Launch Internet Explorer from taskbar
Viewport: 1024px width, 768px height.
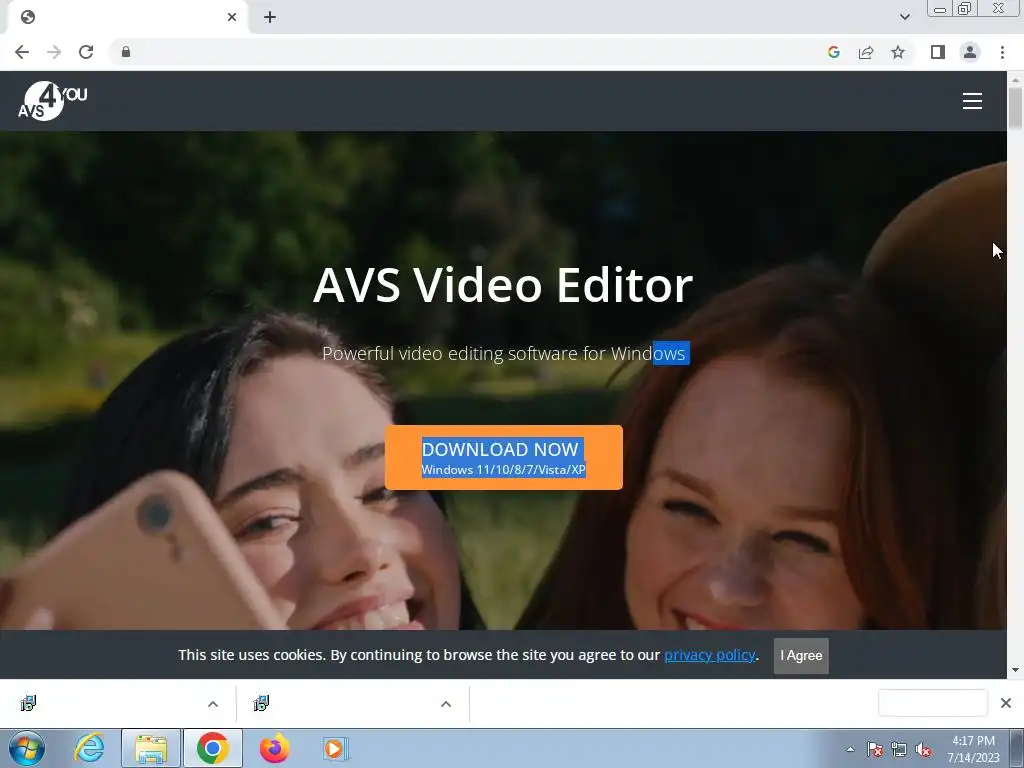(x=89, y=748)
